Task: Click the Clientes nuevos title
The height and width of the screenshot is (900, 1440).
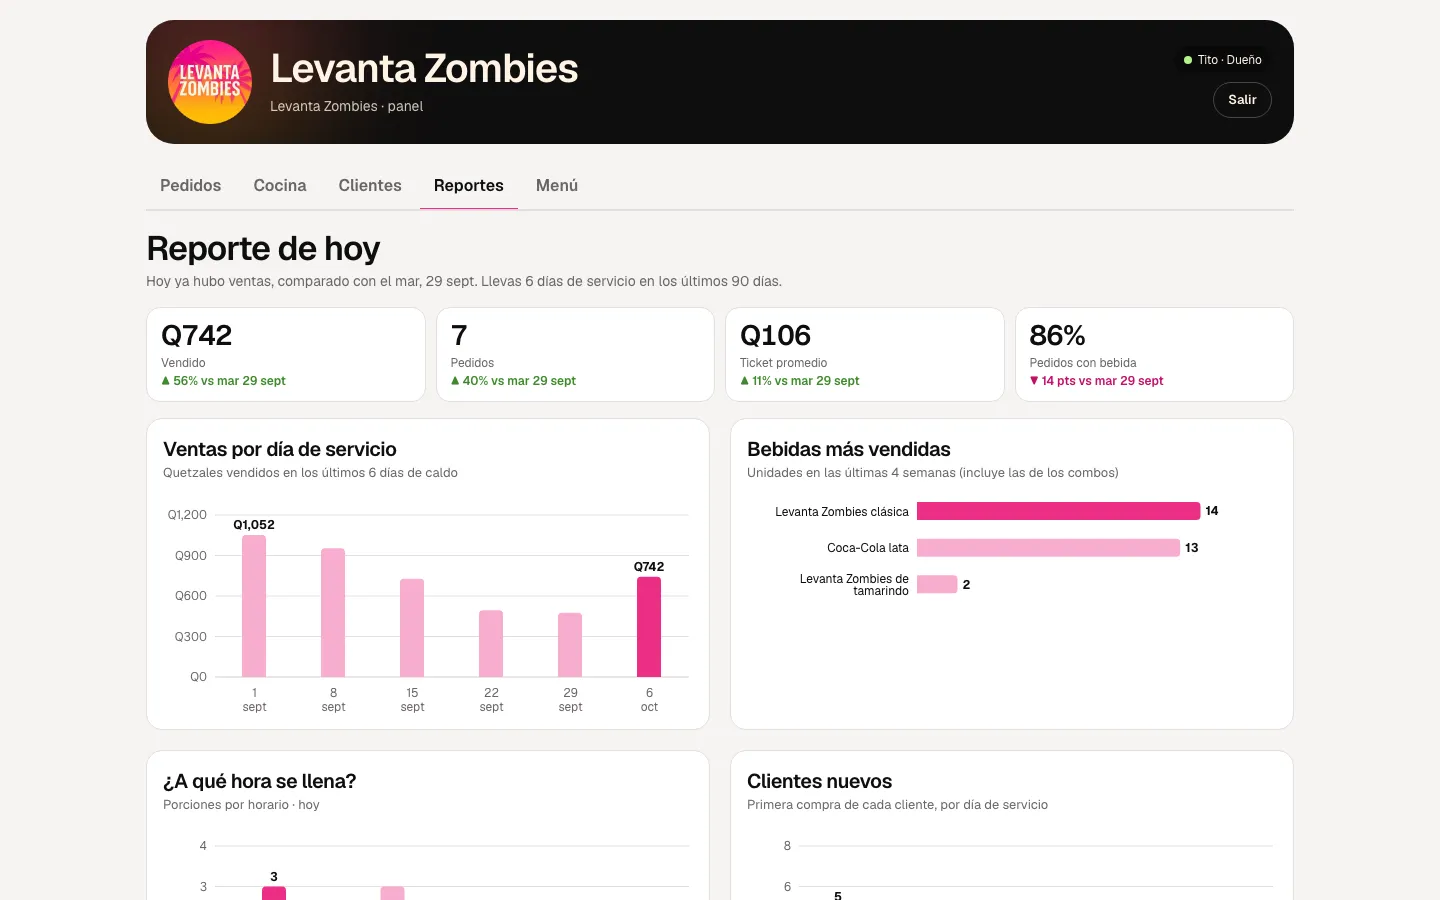Action: [x=819, y=781]
